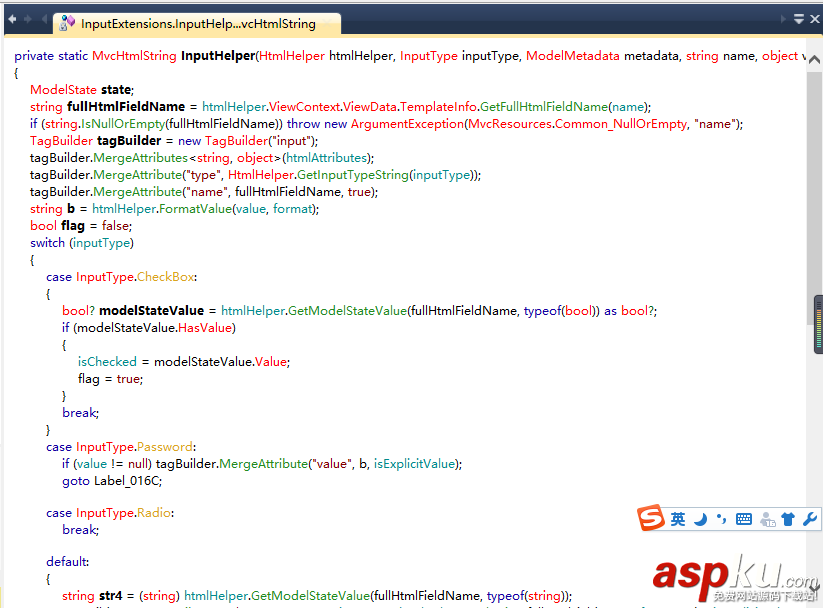Open the Sogou soft keyboard

tap(743, 518)
